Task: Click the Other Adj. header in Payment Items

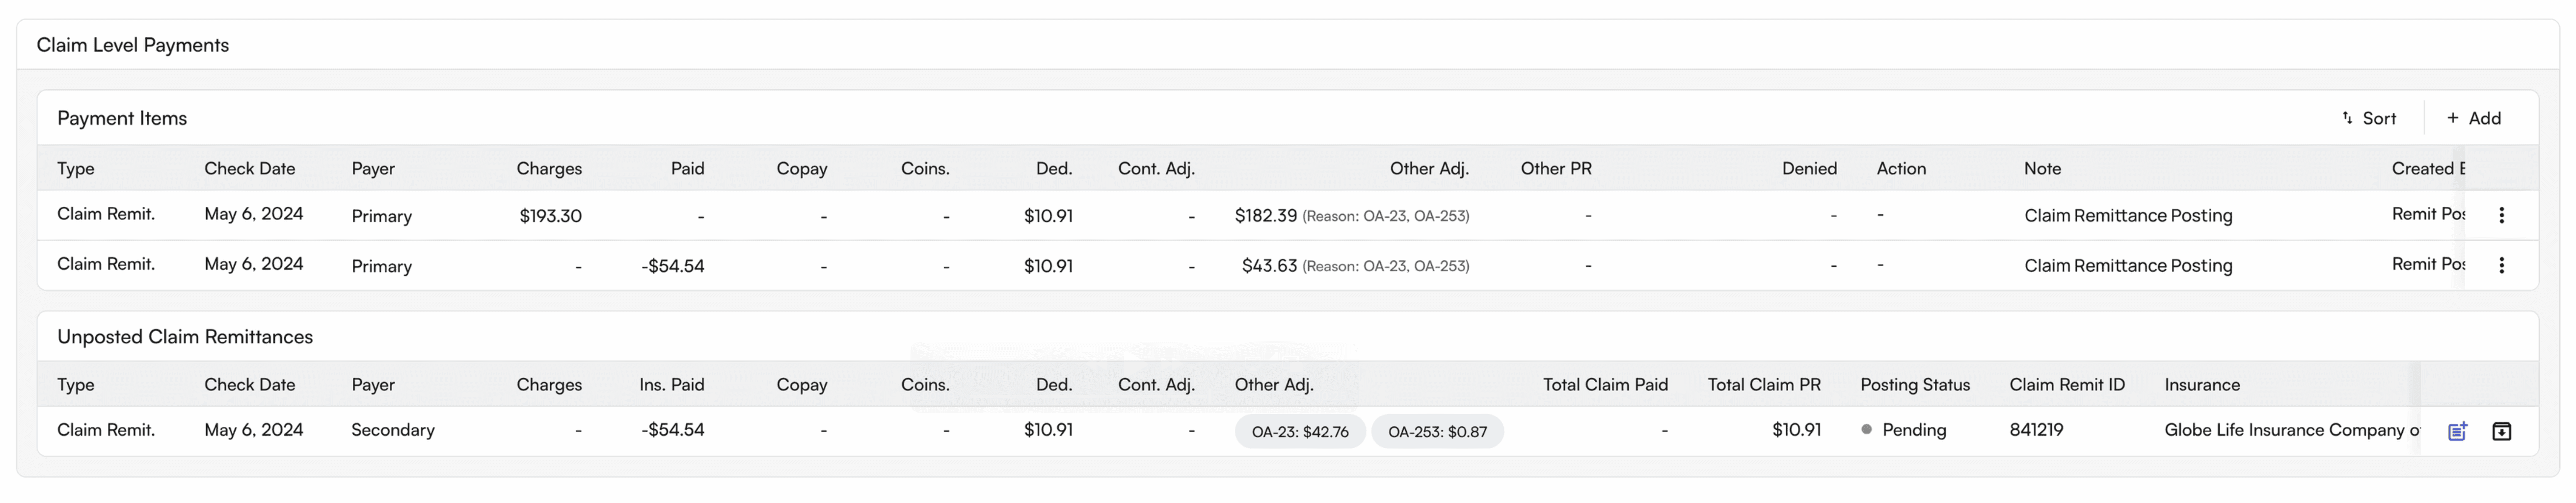Action: click(x=1429, y=168)
